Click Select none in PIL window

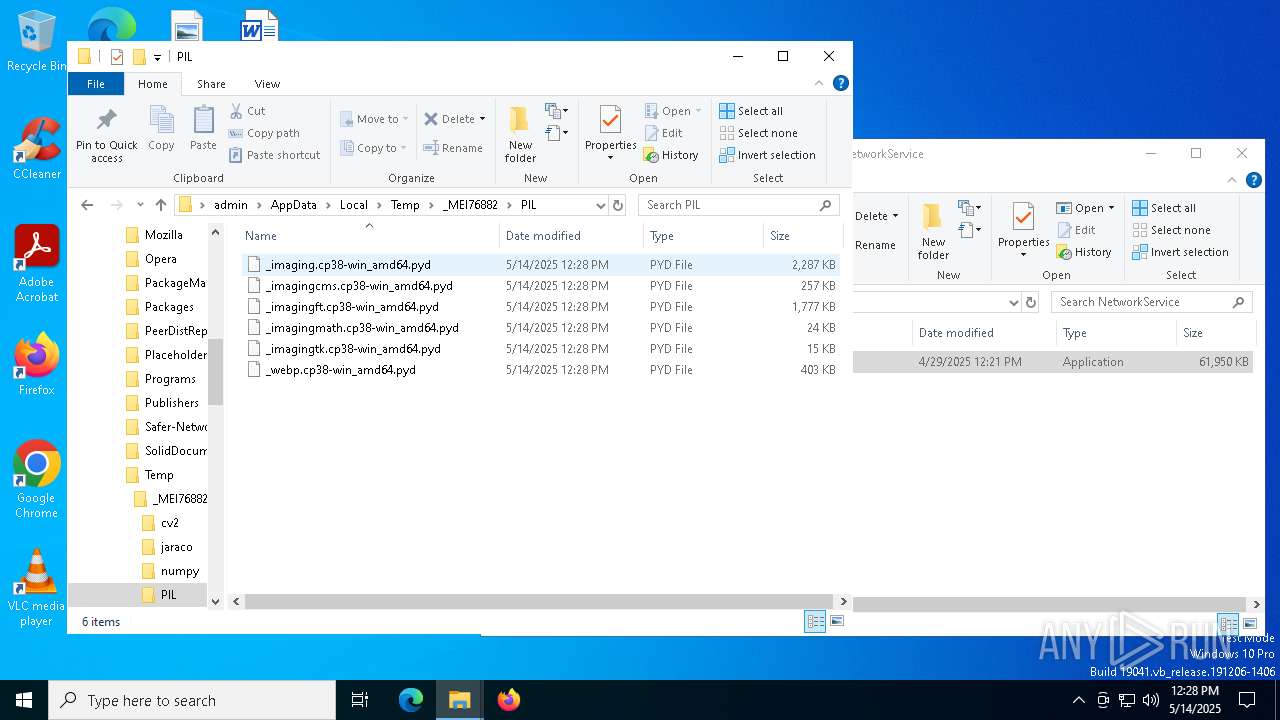[x=758, y=133]
